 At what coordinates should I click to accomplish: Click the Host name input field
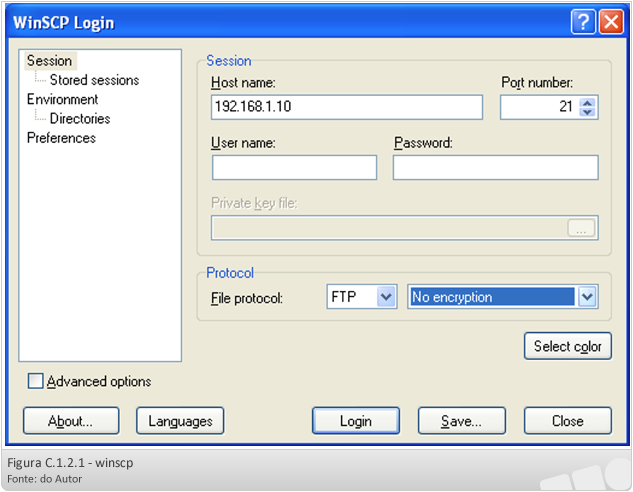tap(347, 107)
